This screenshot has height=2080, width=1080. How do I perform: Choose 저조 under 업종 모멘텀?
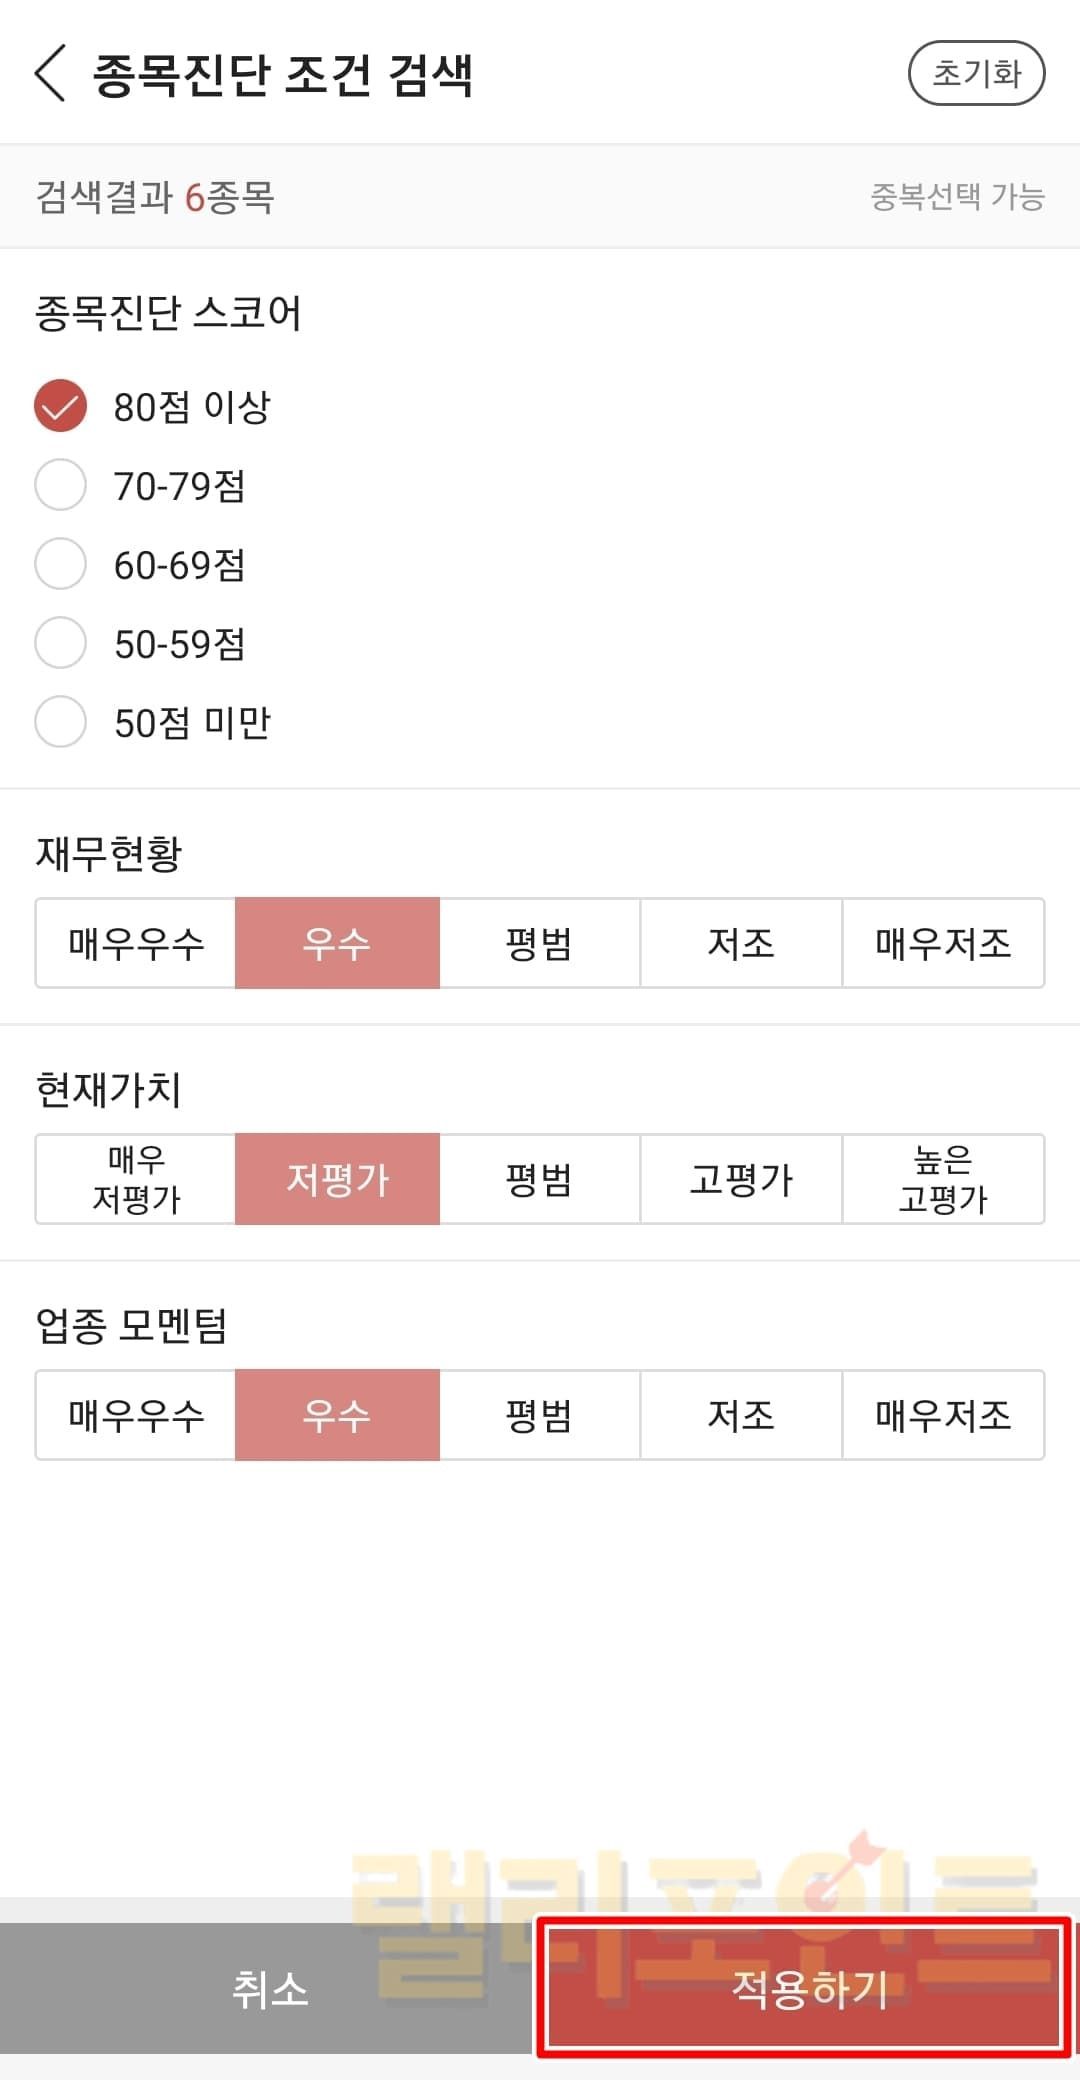coord(741,1415)
